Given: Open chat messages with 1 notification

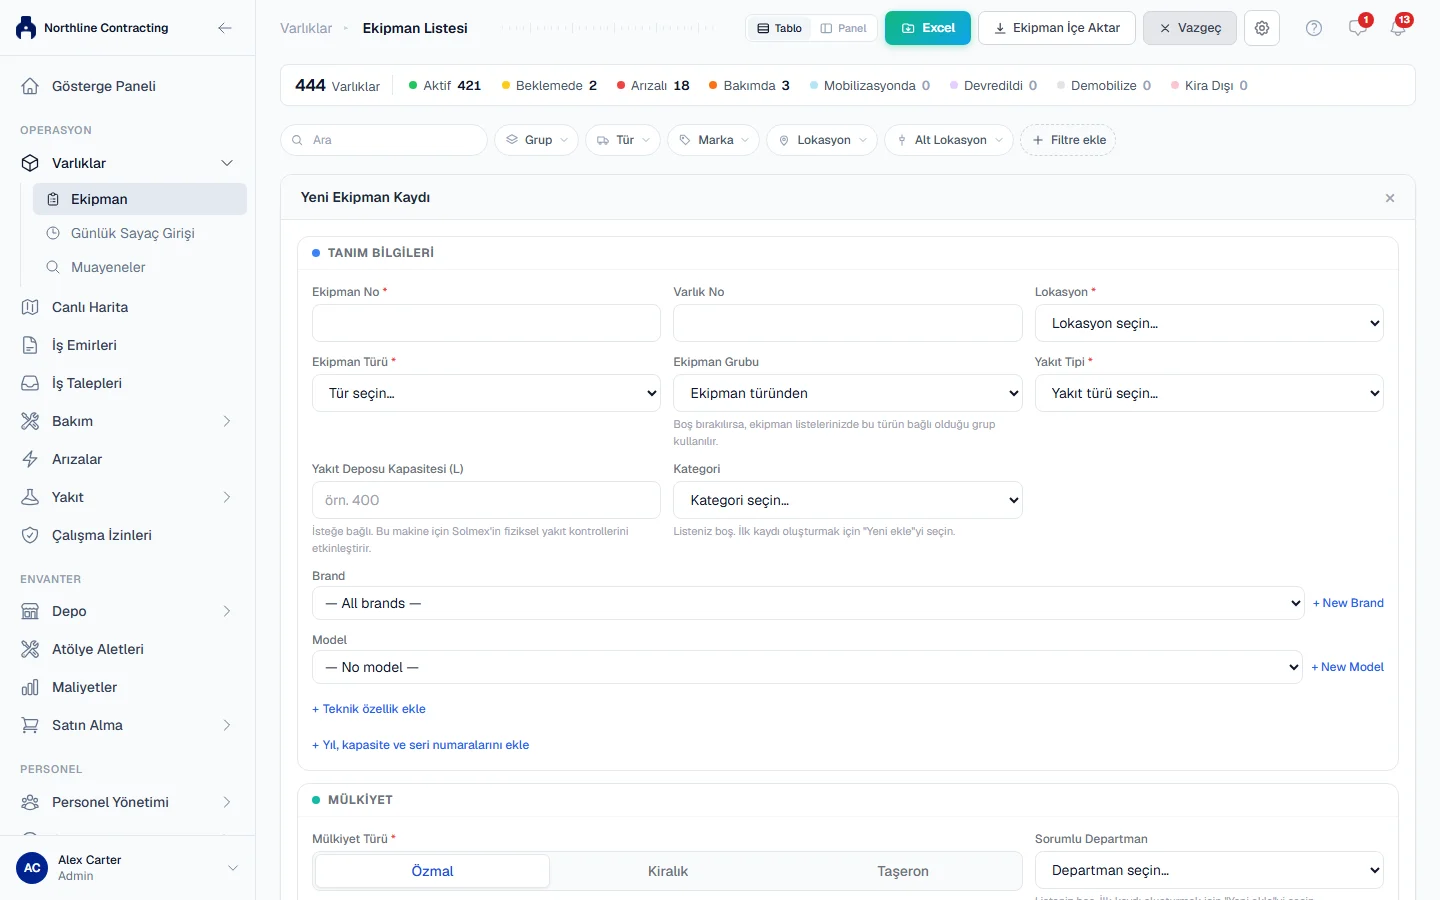Looking at the screenshot, I should click(x=1357, y=28).
